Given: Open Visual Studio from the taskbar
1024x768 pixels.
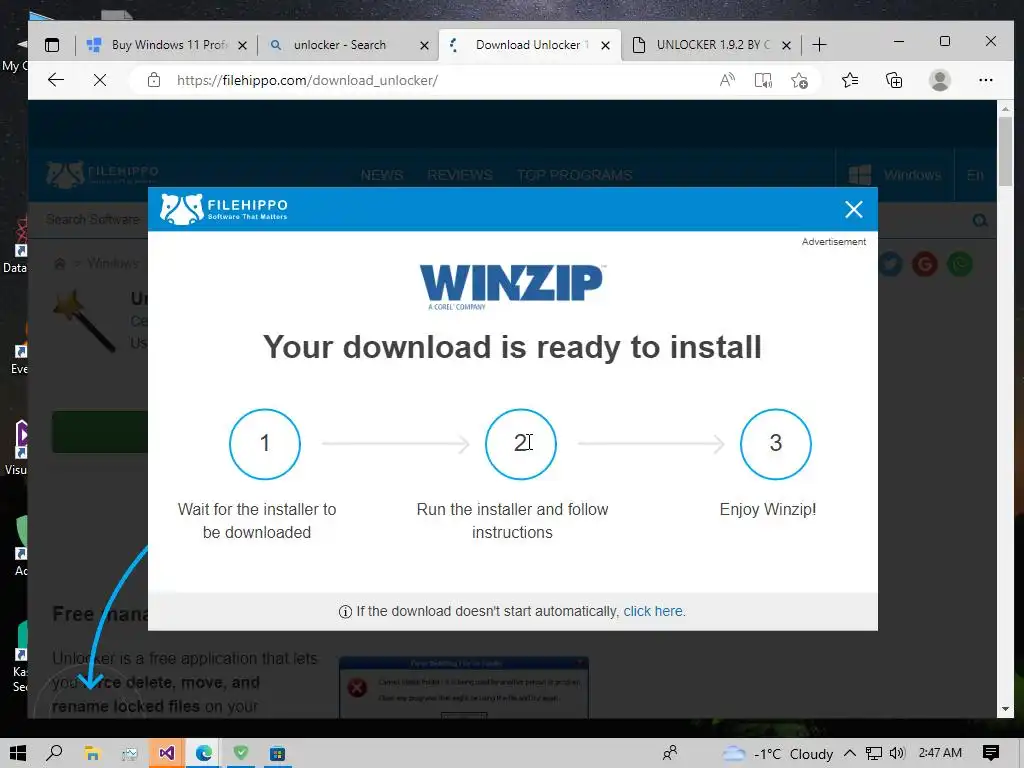Looking at the screenshot, I should tap(167, 754).
